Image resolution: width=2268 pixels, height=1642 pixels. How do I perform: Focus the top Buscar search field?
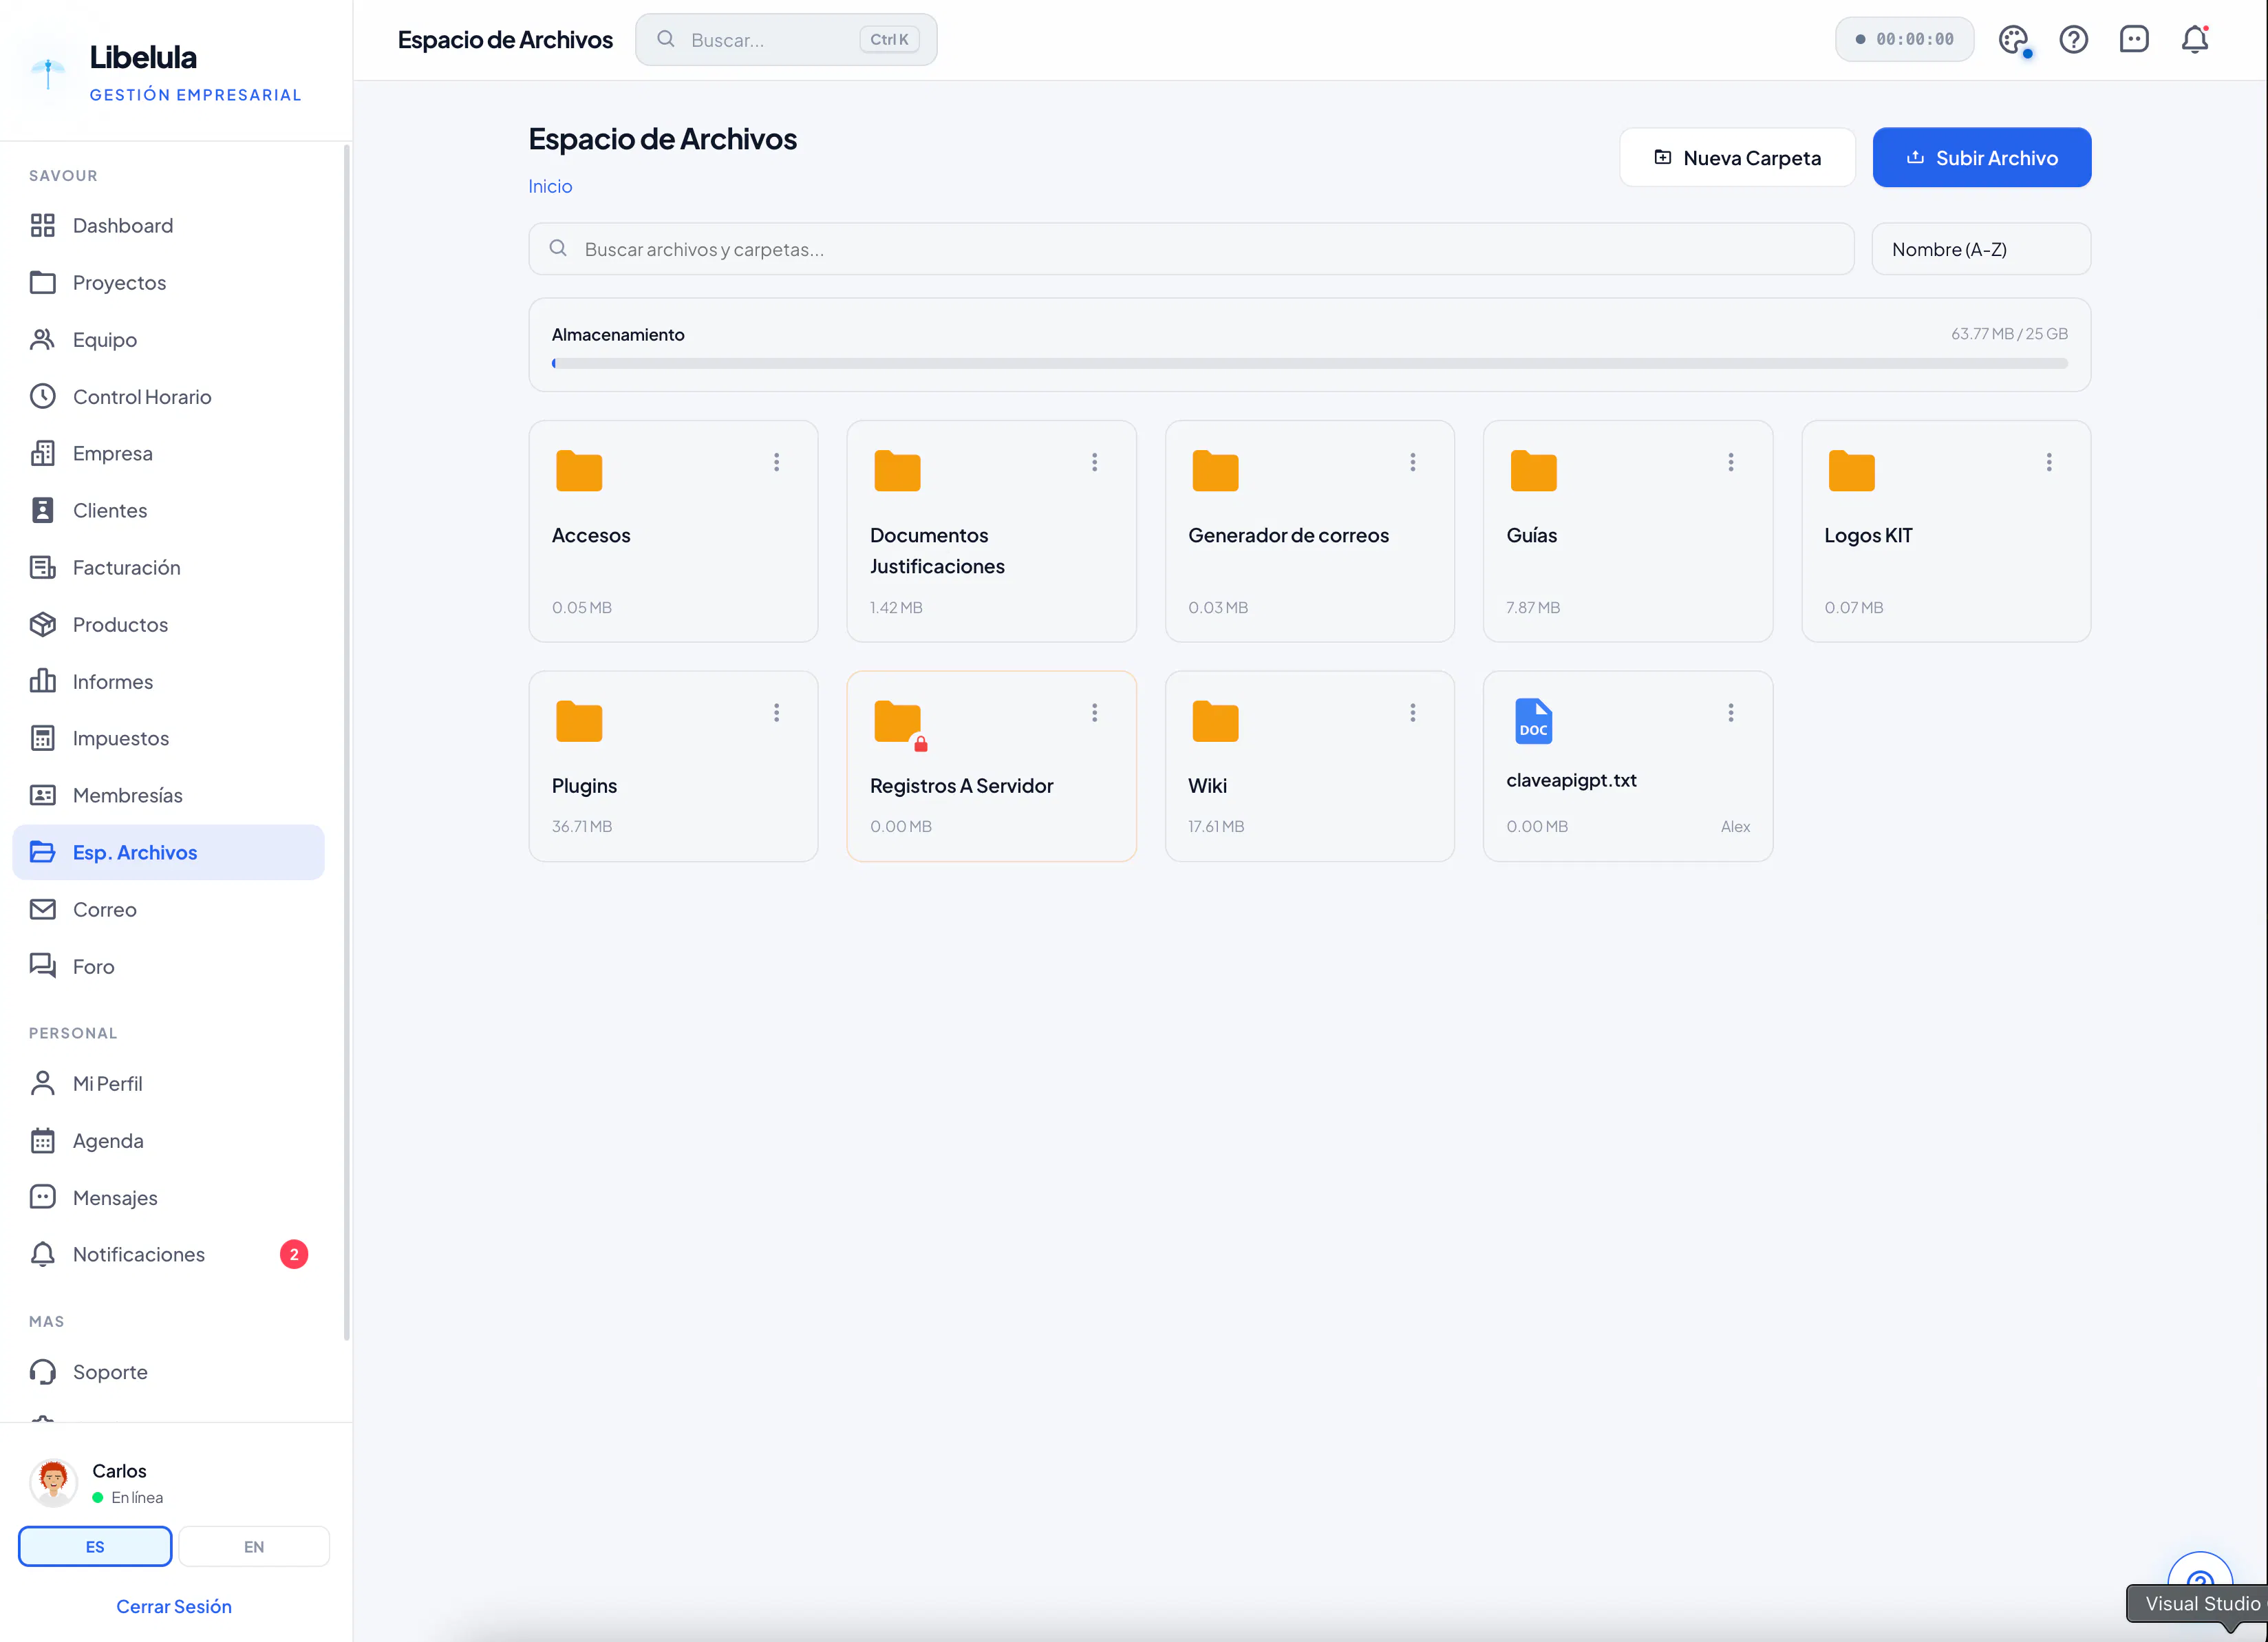point(786,39)
